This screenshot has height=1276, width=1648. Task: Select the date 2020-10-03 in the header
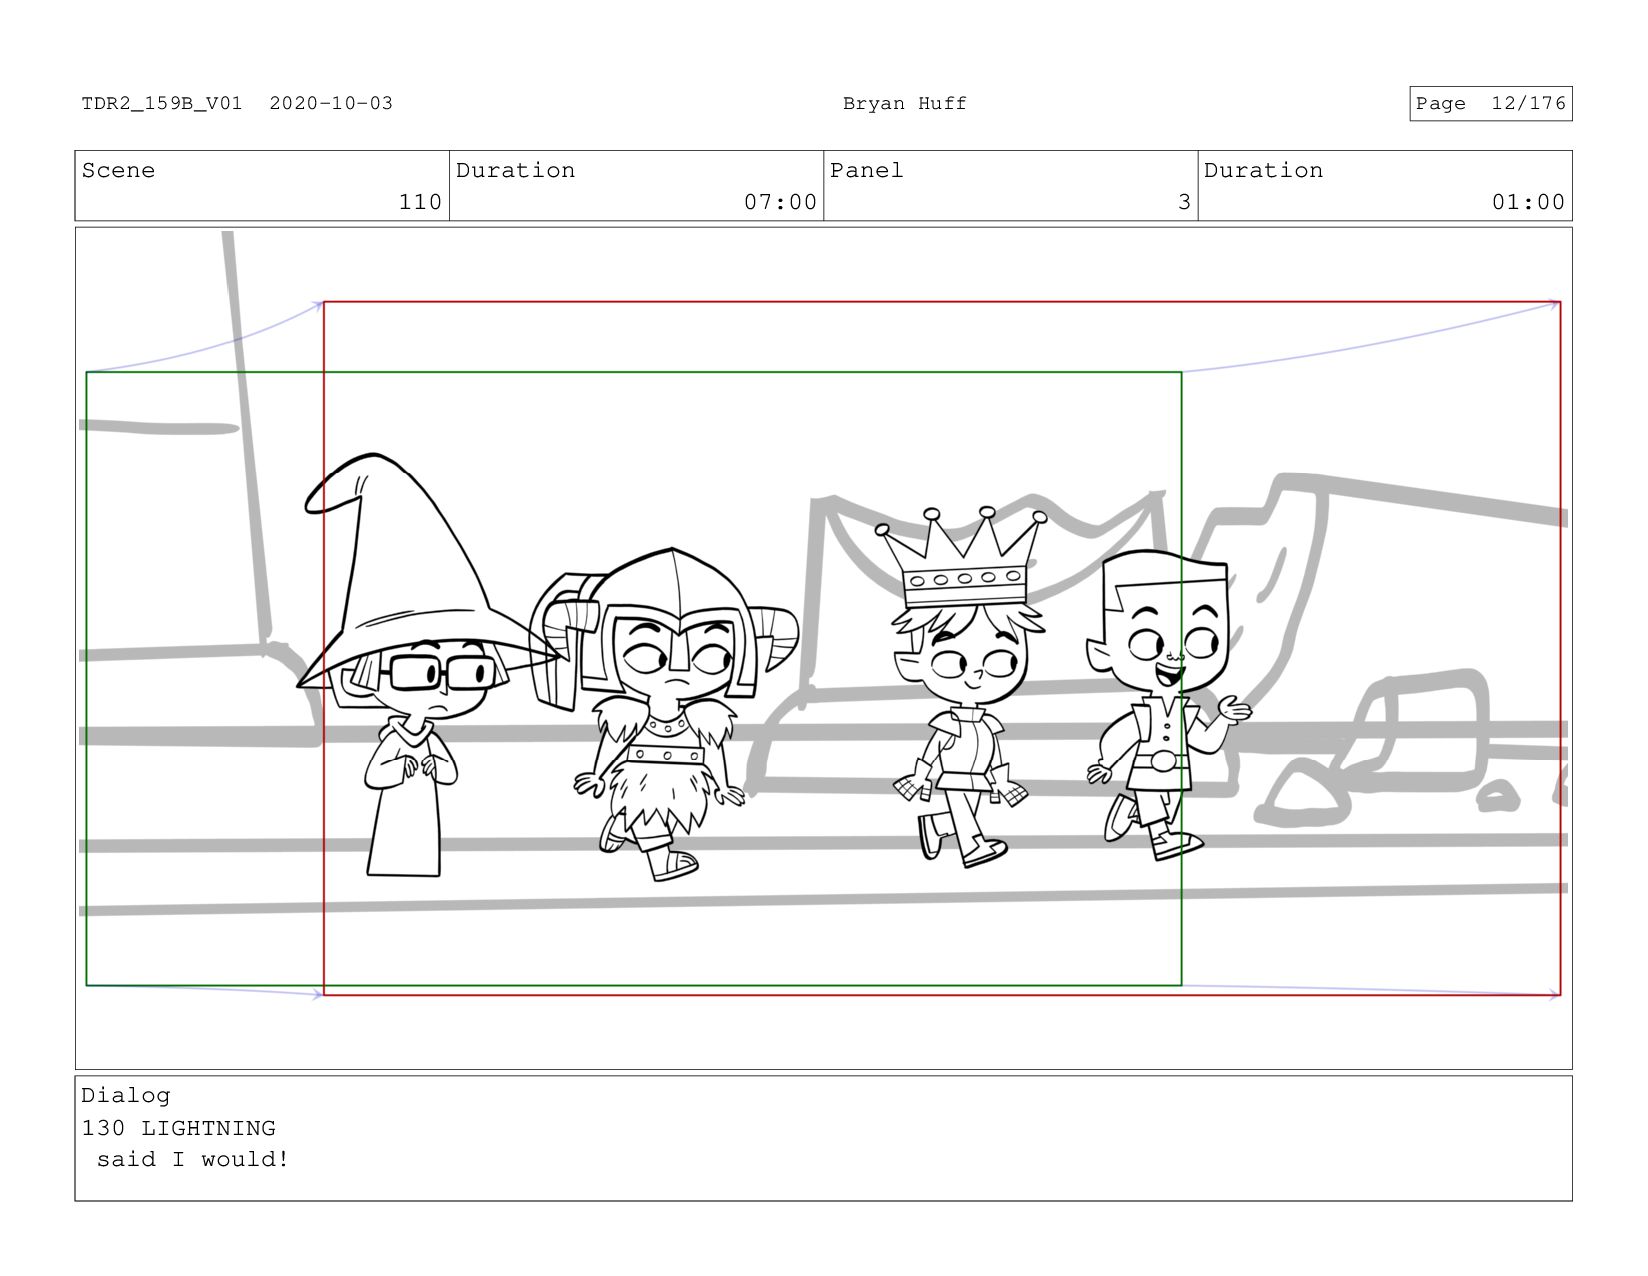(331, 103)
